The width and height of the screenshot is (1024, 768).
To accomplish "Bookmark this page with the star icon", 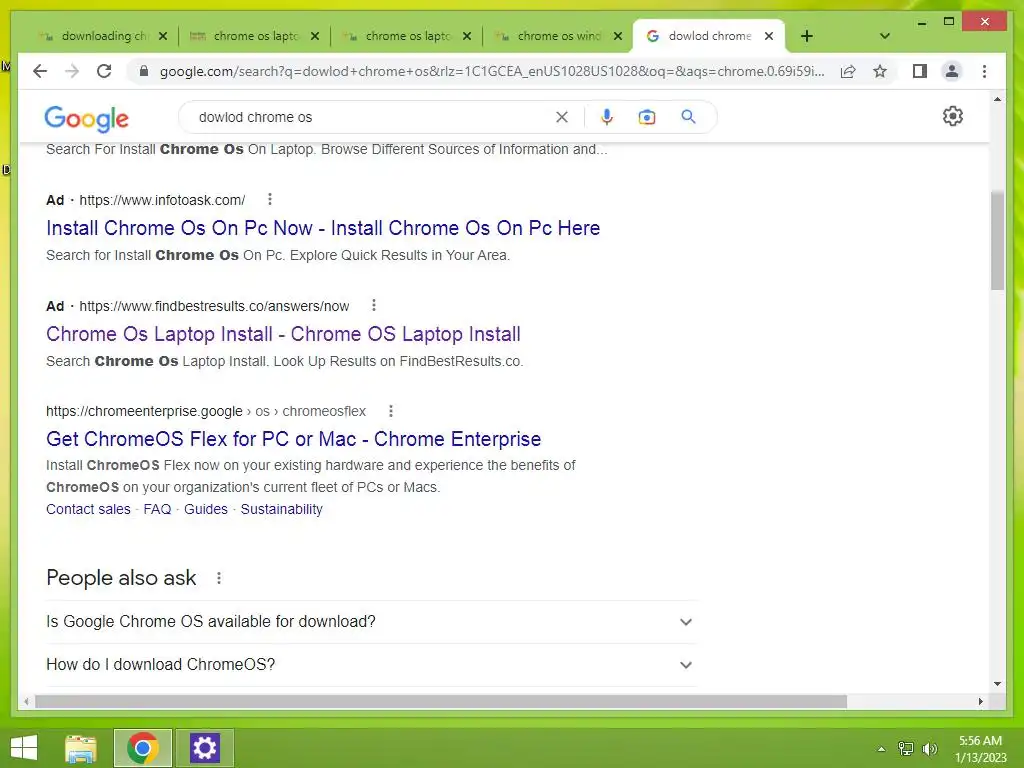I will (880, 71).
